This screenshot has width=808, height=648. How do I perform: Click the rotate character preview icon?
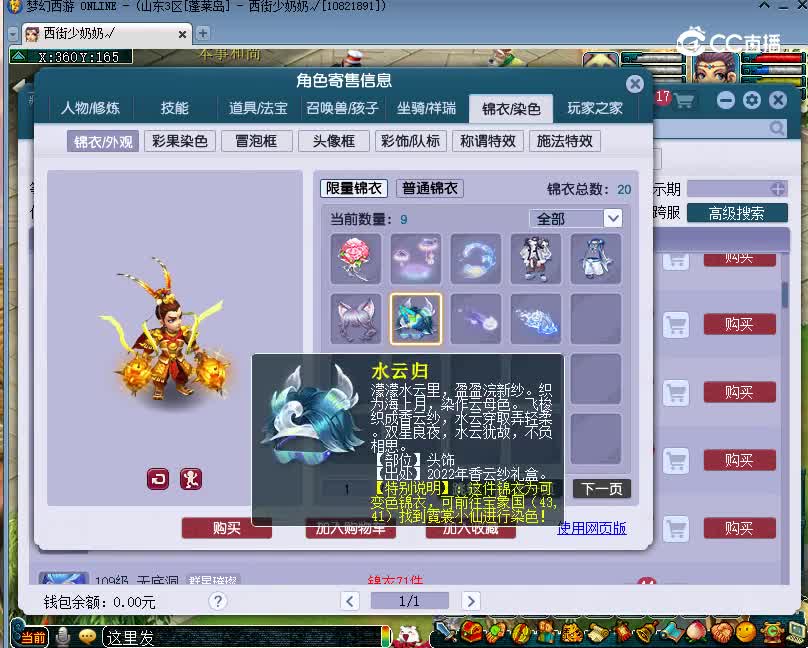point(158,479)
